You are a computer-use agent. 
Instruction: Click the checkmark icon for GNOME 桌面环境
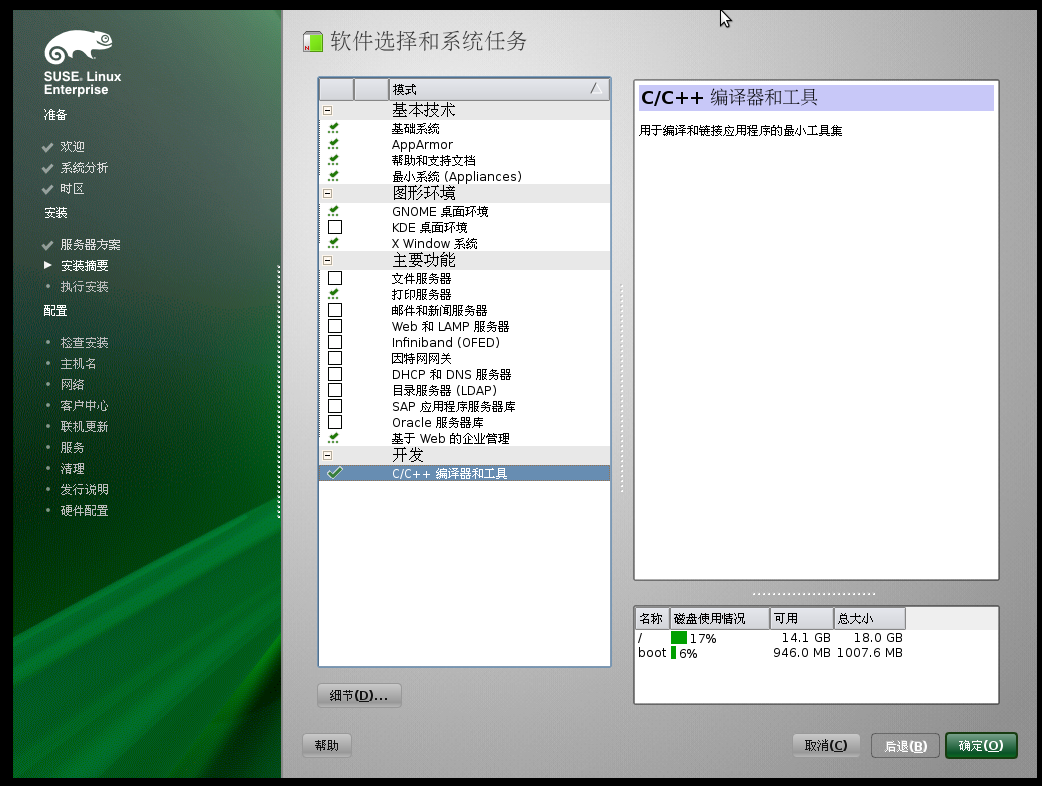(333, 211)
